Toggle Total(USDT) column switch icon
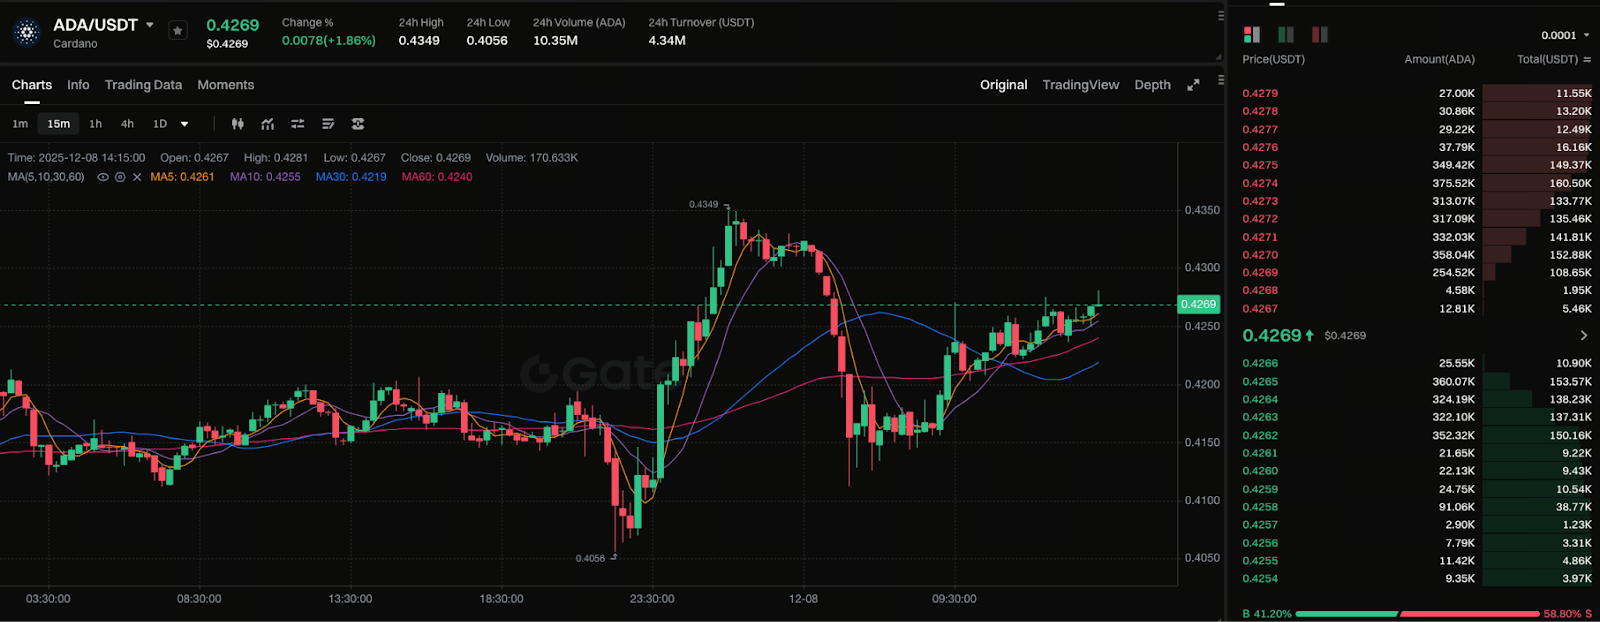Image resolution: width=1600 pixels, height=622 pixels. click(1587, 59)
